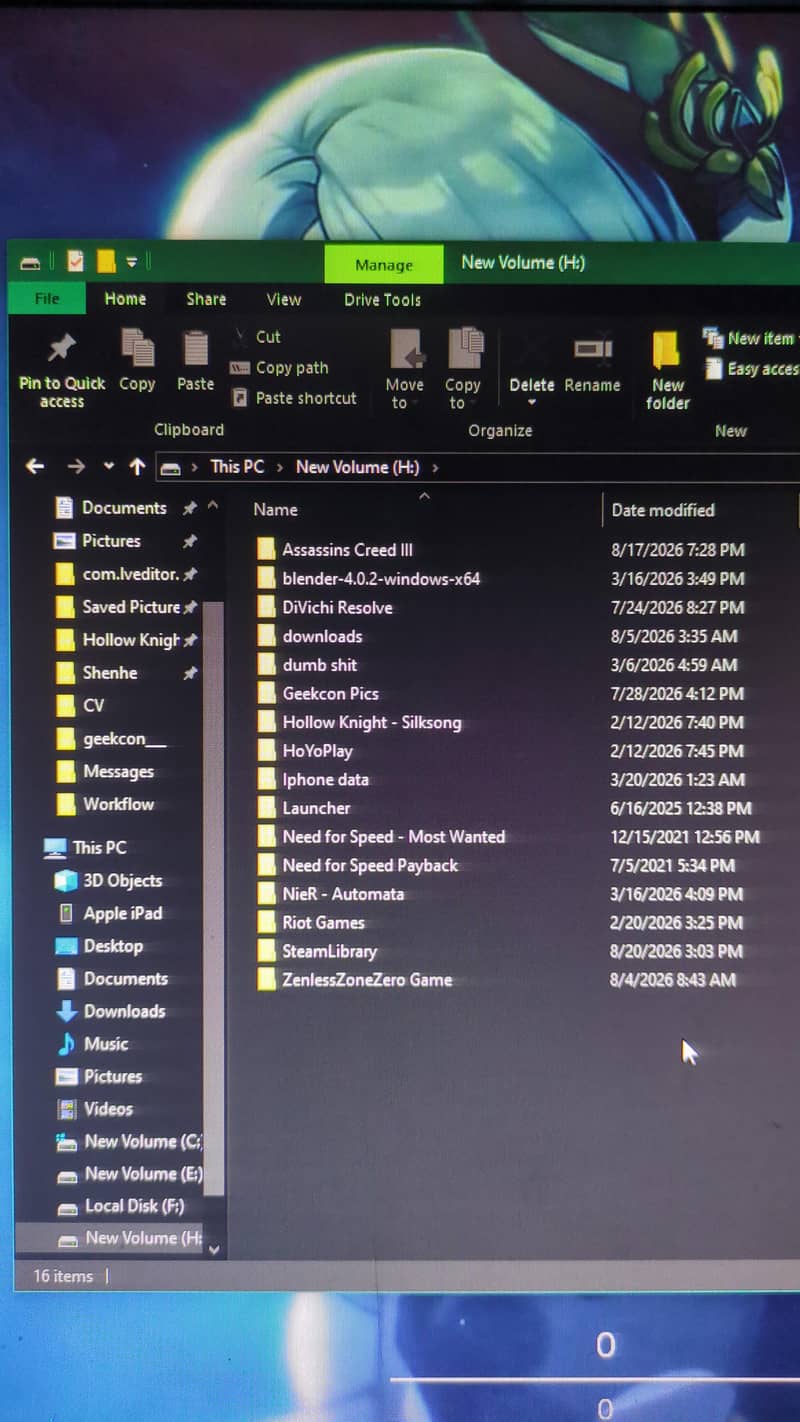The width and height of the screenshot is (800, 1422).
Task: Select the Assassins Creed III folder
Action: click(347, 549)
